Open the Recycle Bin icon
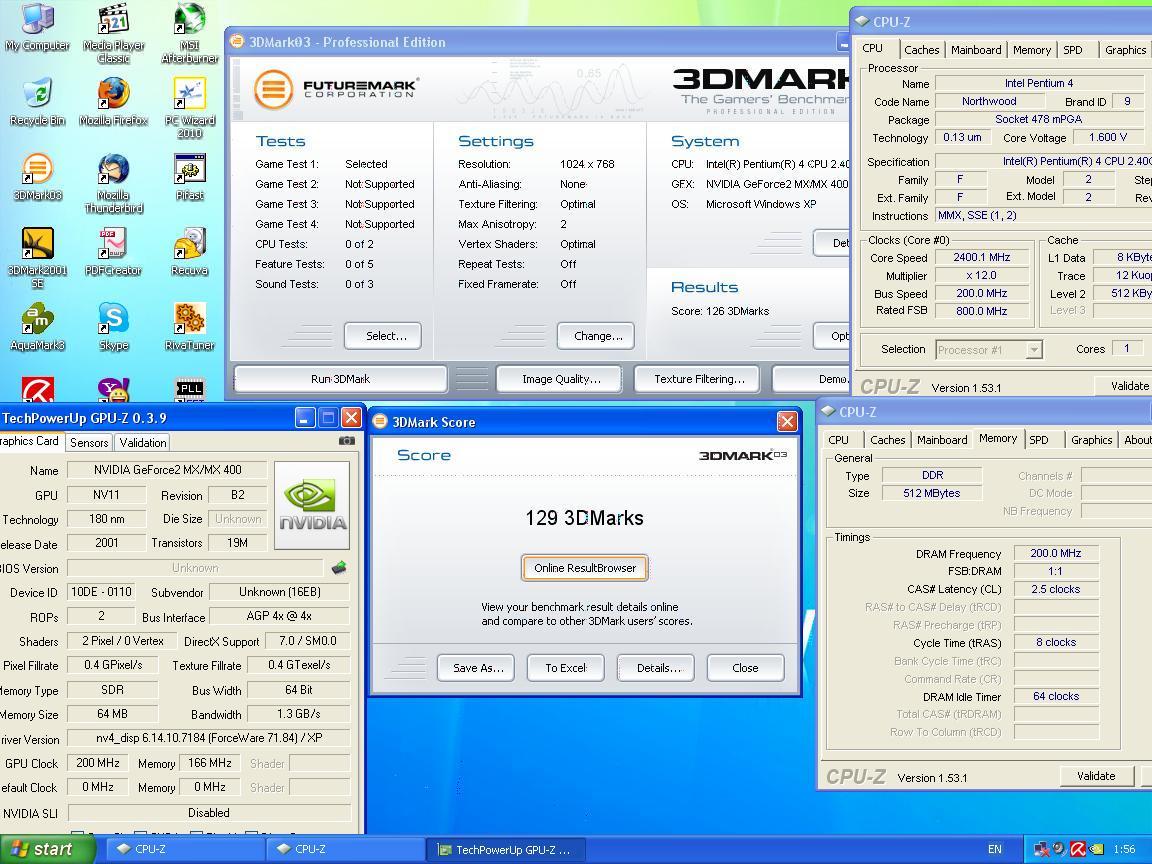 coord(37,102)
